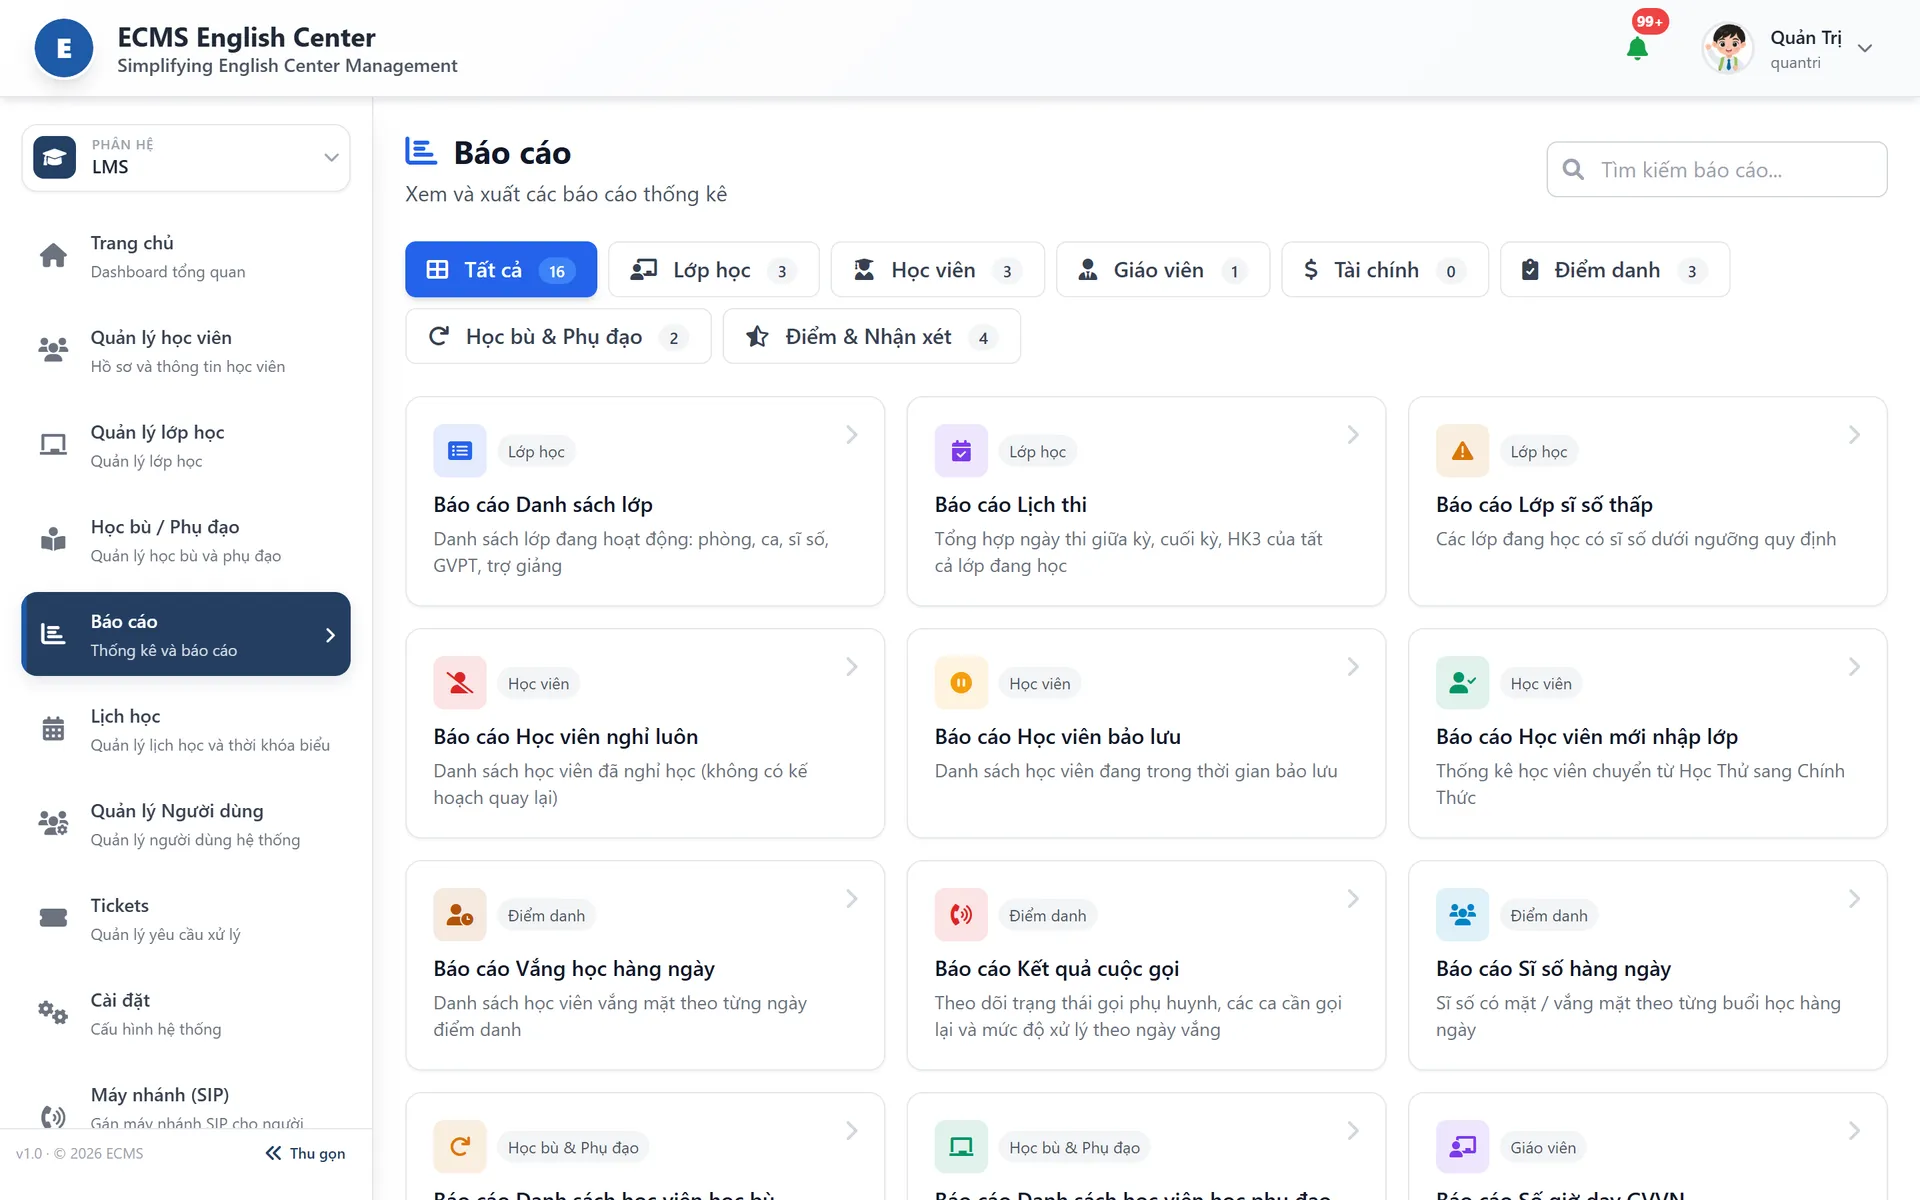Click the Báo cáo Lịch thi calendar icon
Screen dimensions: 1920x1200
(x=961, y=451)
